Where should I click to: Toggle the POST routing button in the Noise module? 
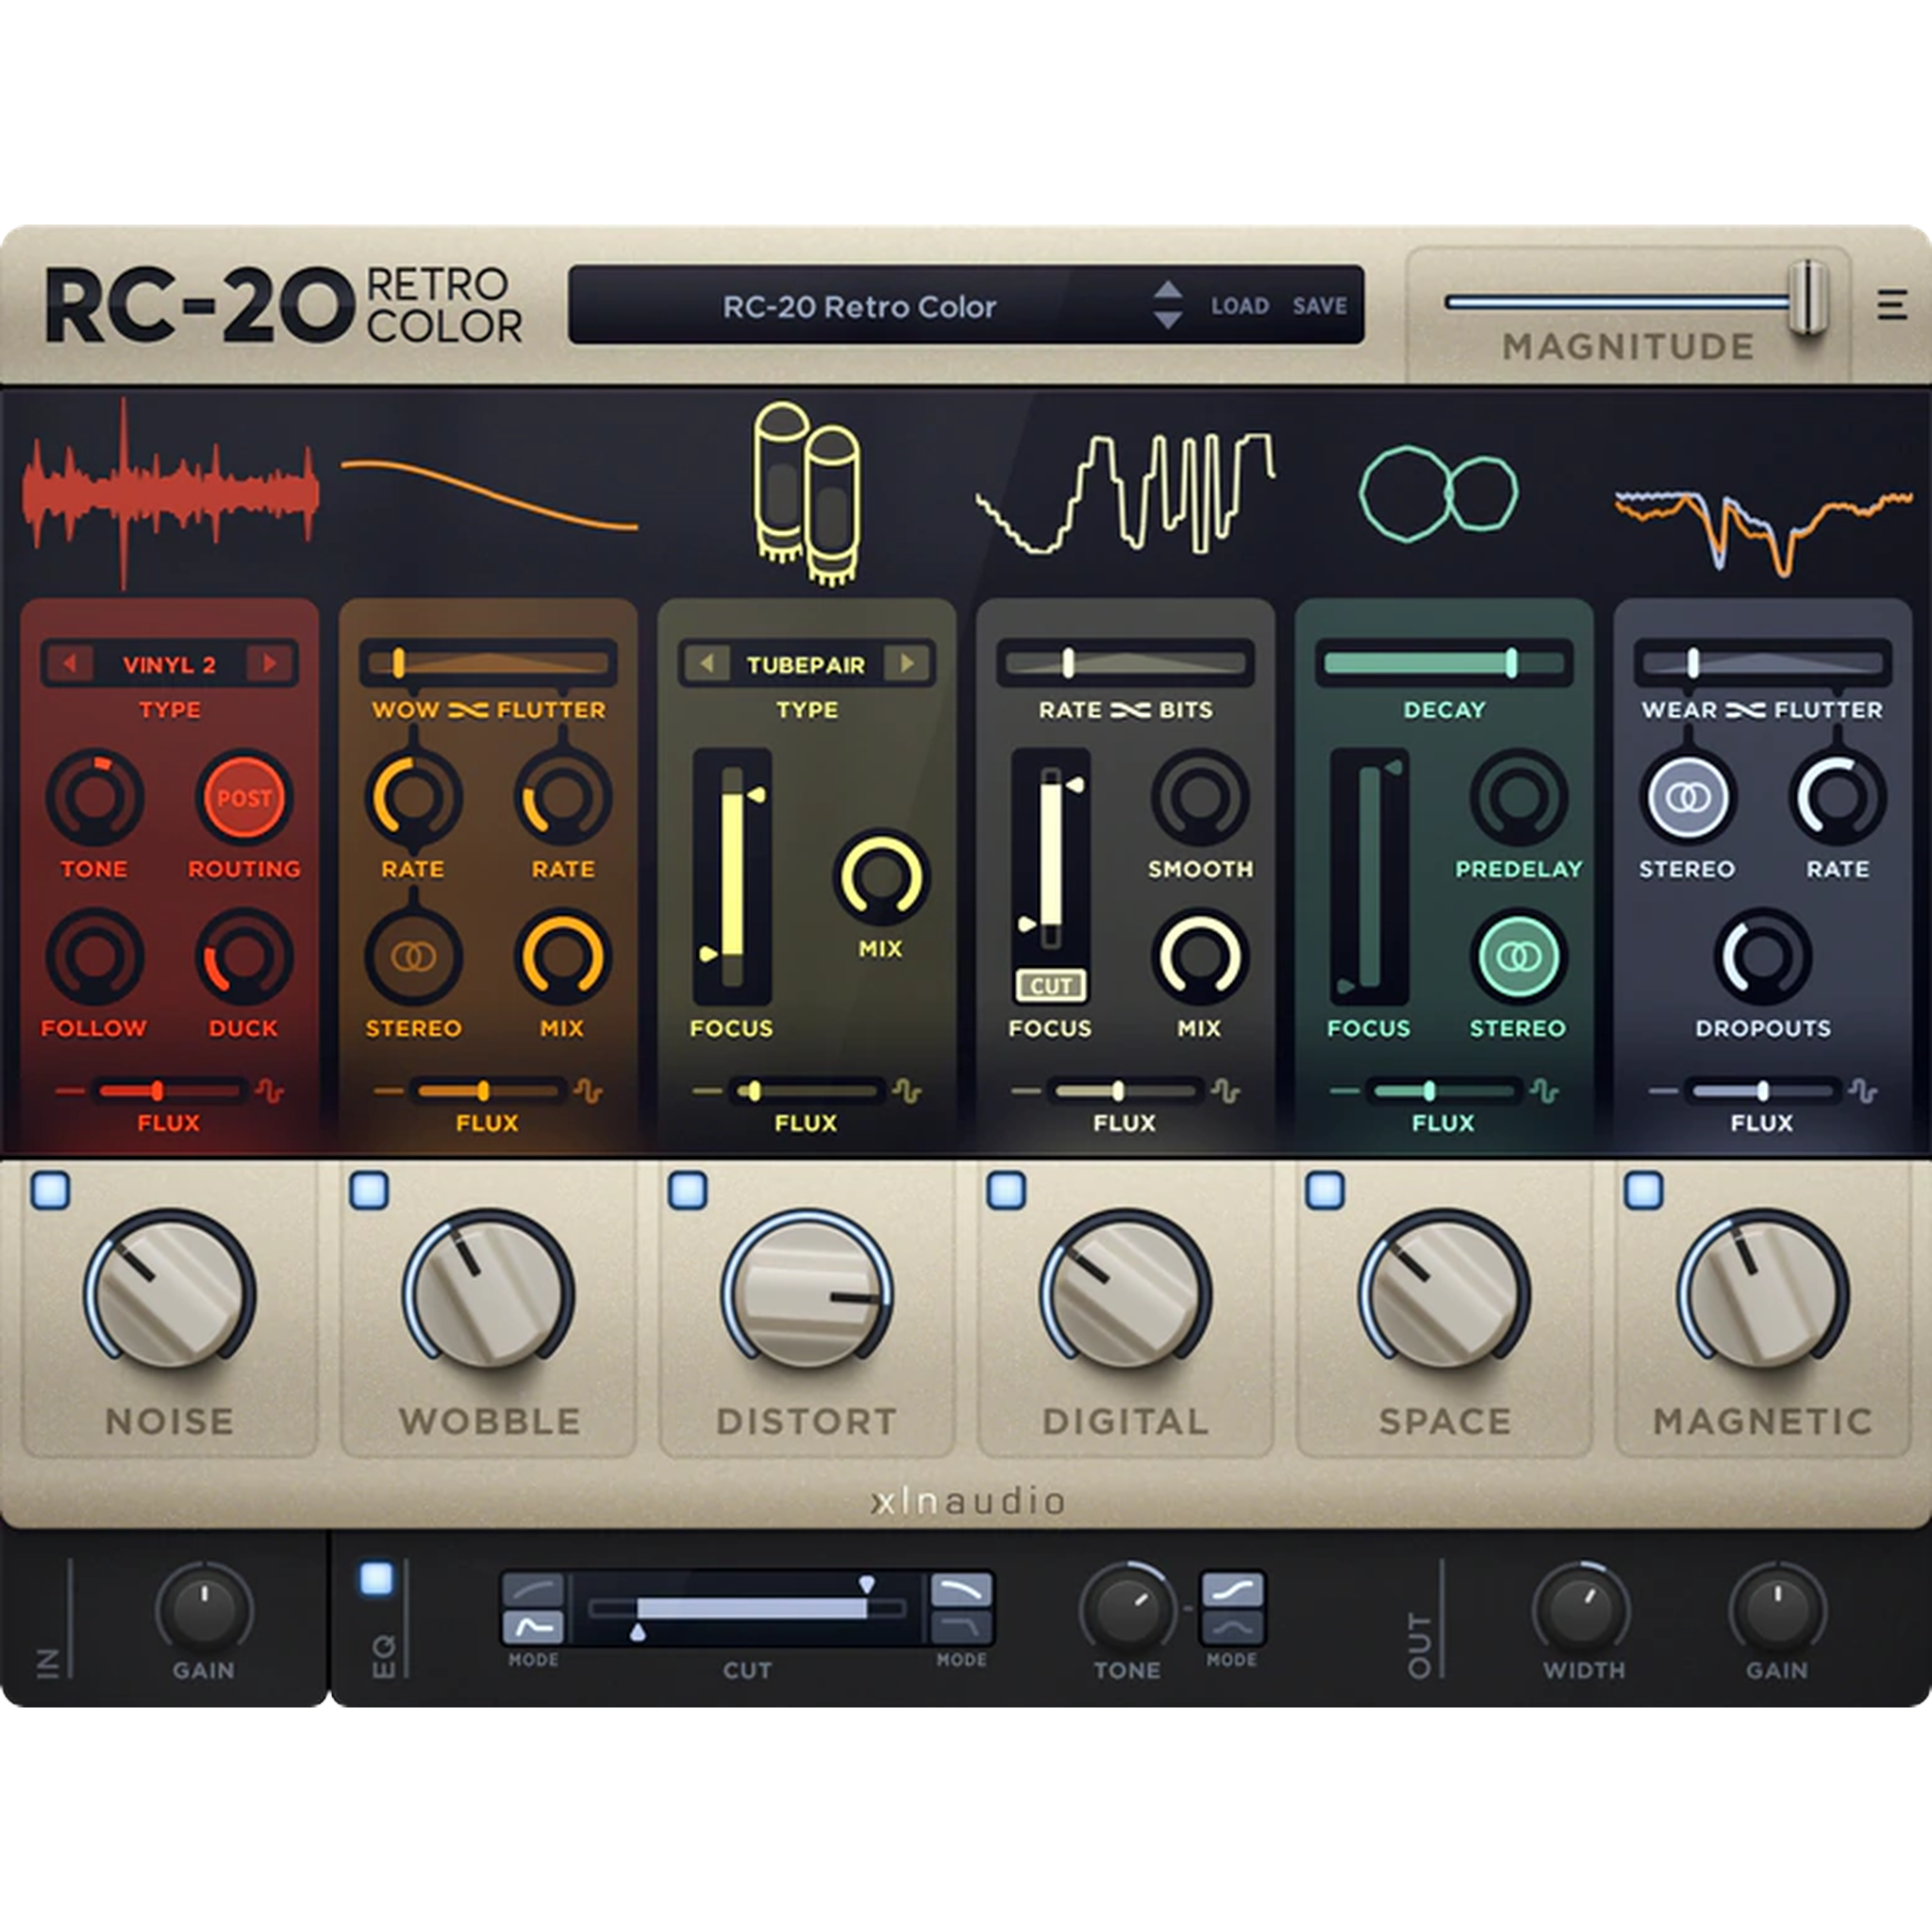pos(245,800)
